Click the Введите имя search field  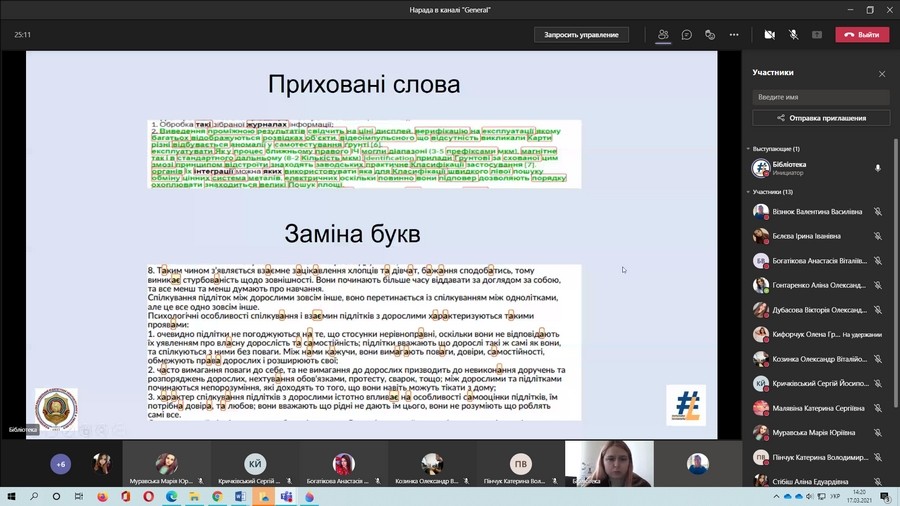[821, 97]
